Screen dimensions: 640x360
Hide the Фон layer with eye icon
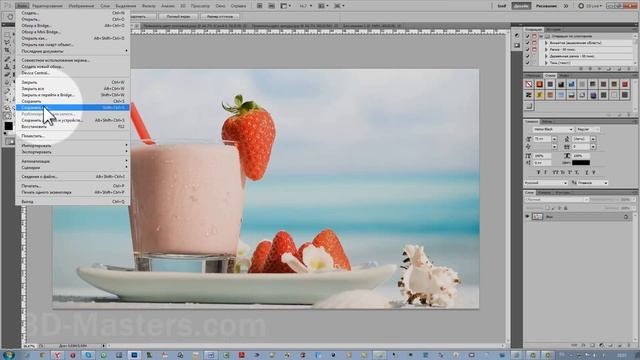click(527, 217)
